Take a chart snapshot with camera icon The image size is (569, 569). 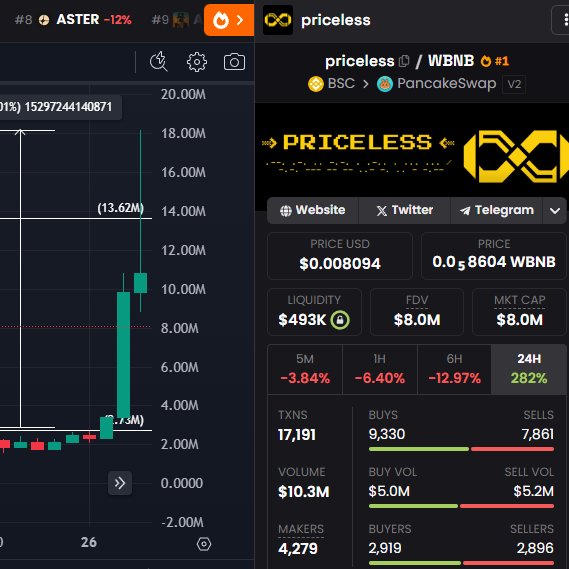pos(234,62)
